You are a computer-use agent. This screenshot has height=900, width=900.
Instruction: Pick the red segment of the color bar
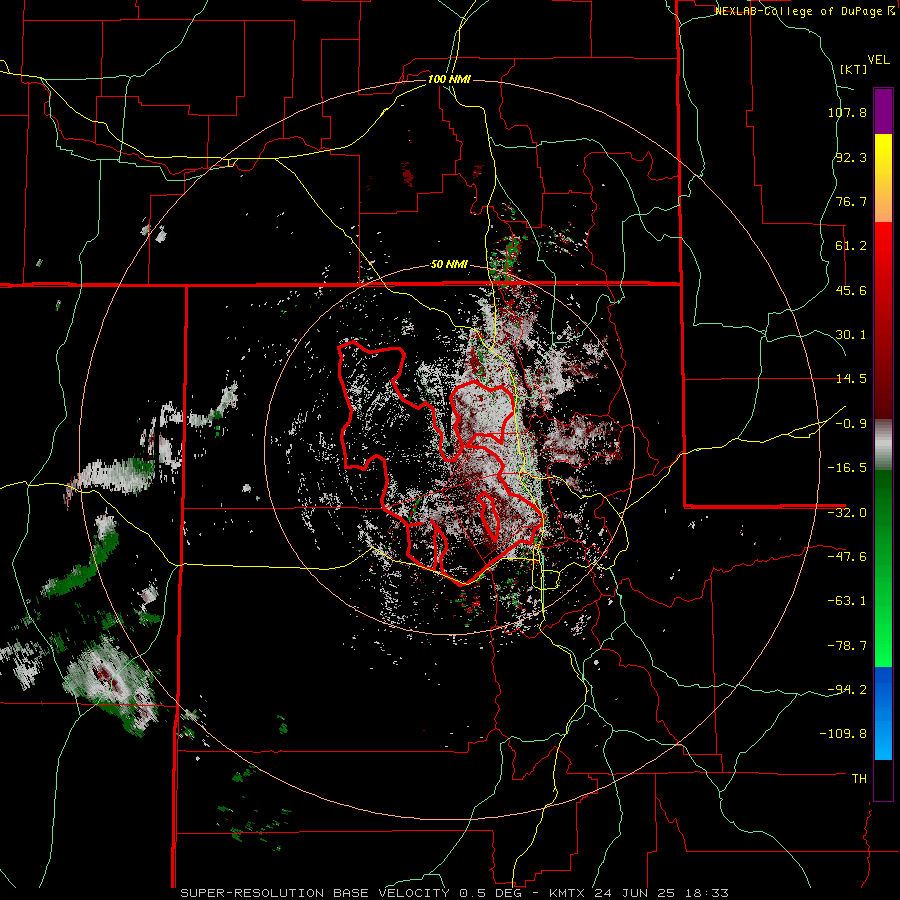coord(883,320)
